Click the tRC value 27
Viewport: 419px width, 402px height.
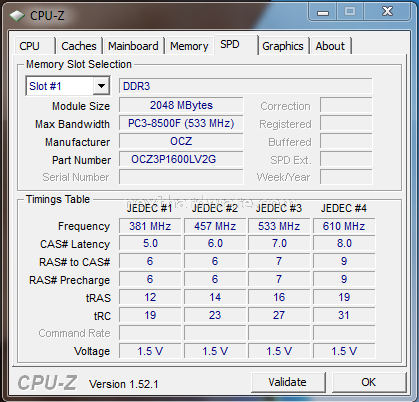point(279,315)
